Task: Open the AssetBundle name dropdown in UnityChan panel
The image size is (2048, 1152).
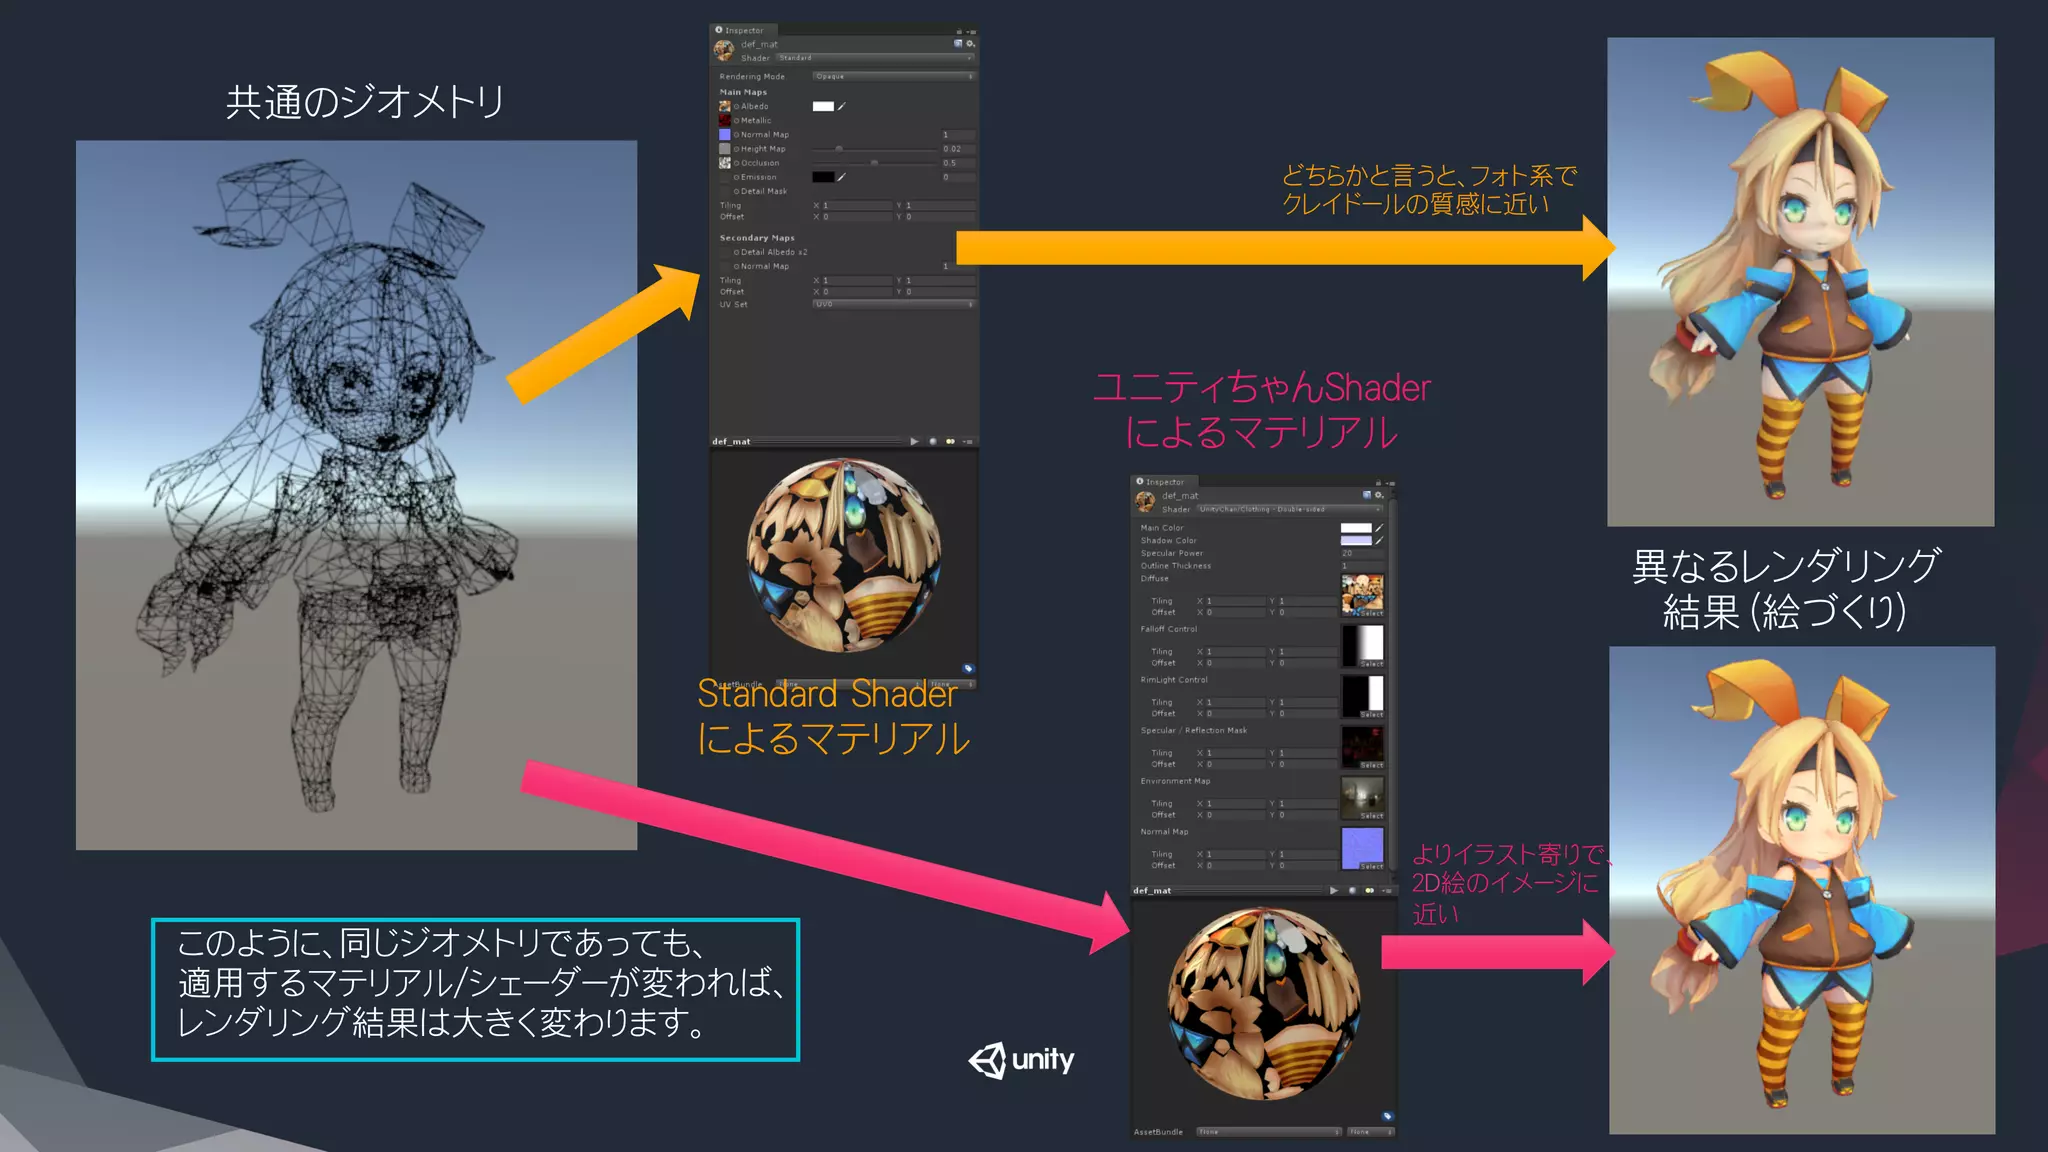Action: pos(1268,1132)
